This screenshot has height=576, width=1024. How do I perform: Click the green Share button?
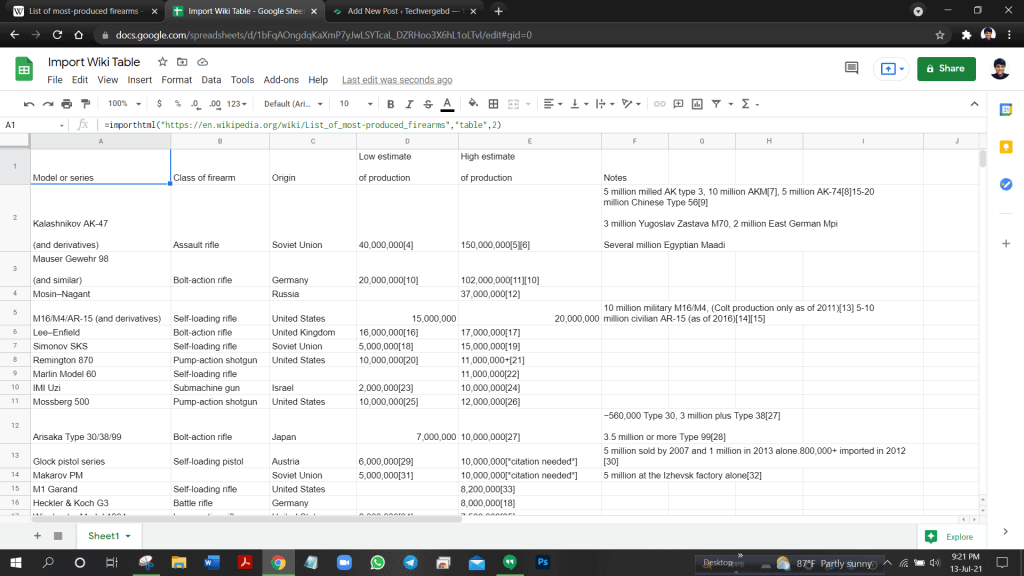pos(945,68)
